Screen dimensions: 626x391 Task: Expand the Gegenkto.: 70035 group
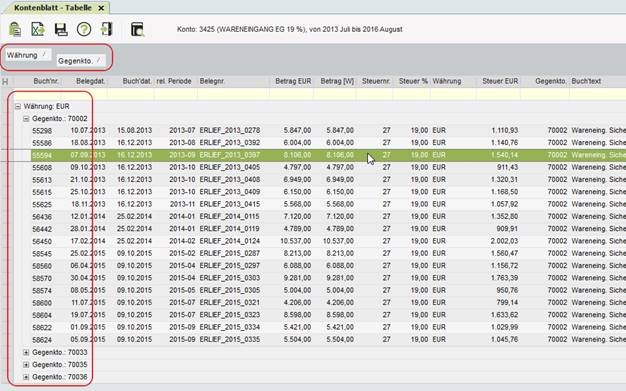coord(26,365)
